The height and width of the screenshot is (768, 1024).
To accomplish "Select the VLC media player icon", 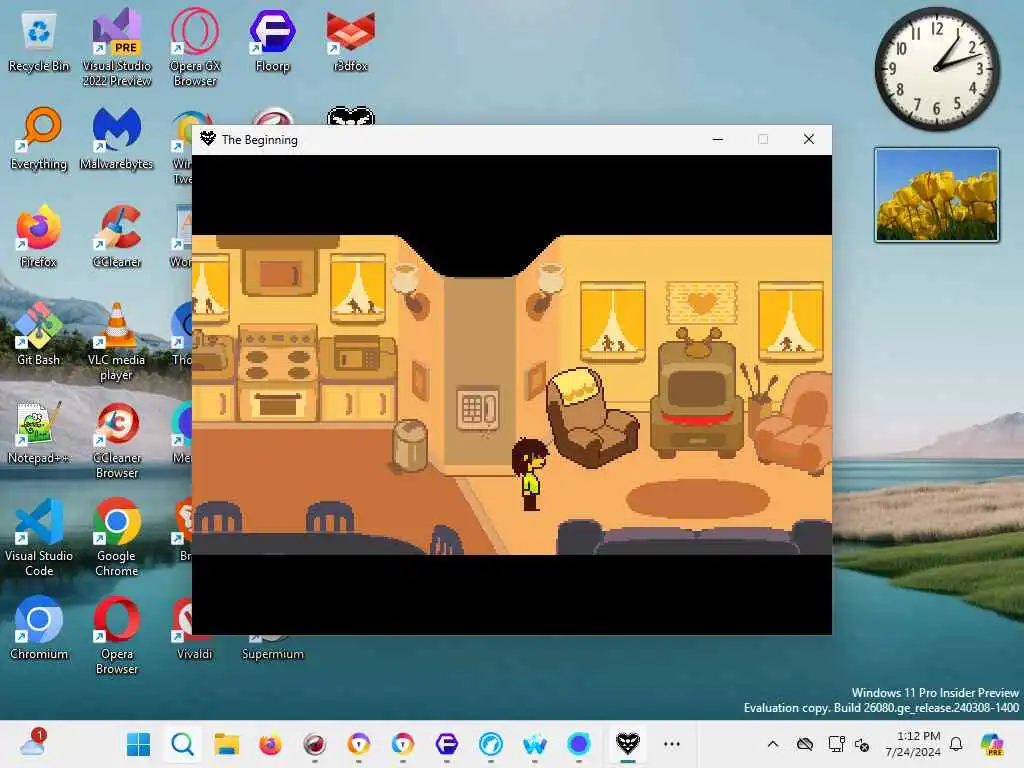I will tap(116, 342).
